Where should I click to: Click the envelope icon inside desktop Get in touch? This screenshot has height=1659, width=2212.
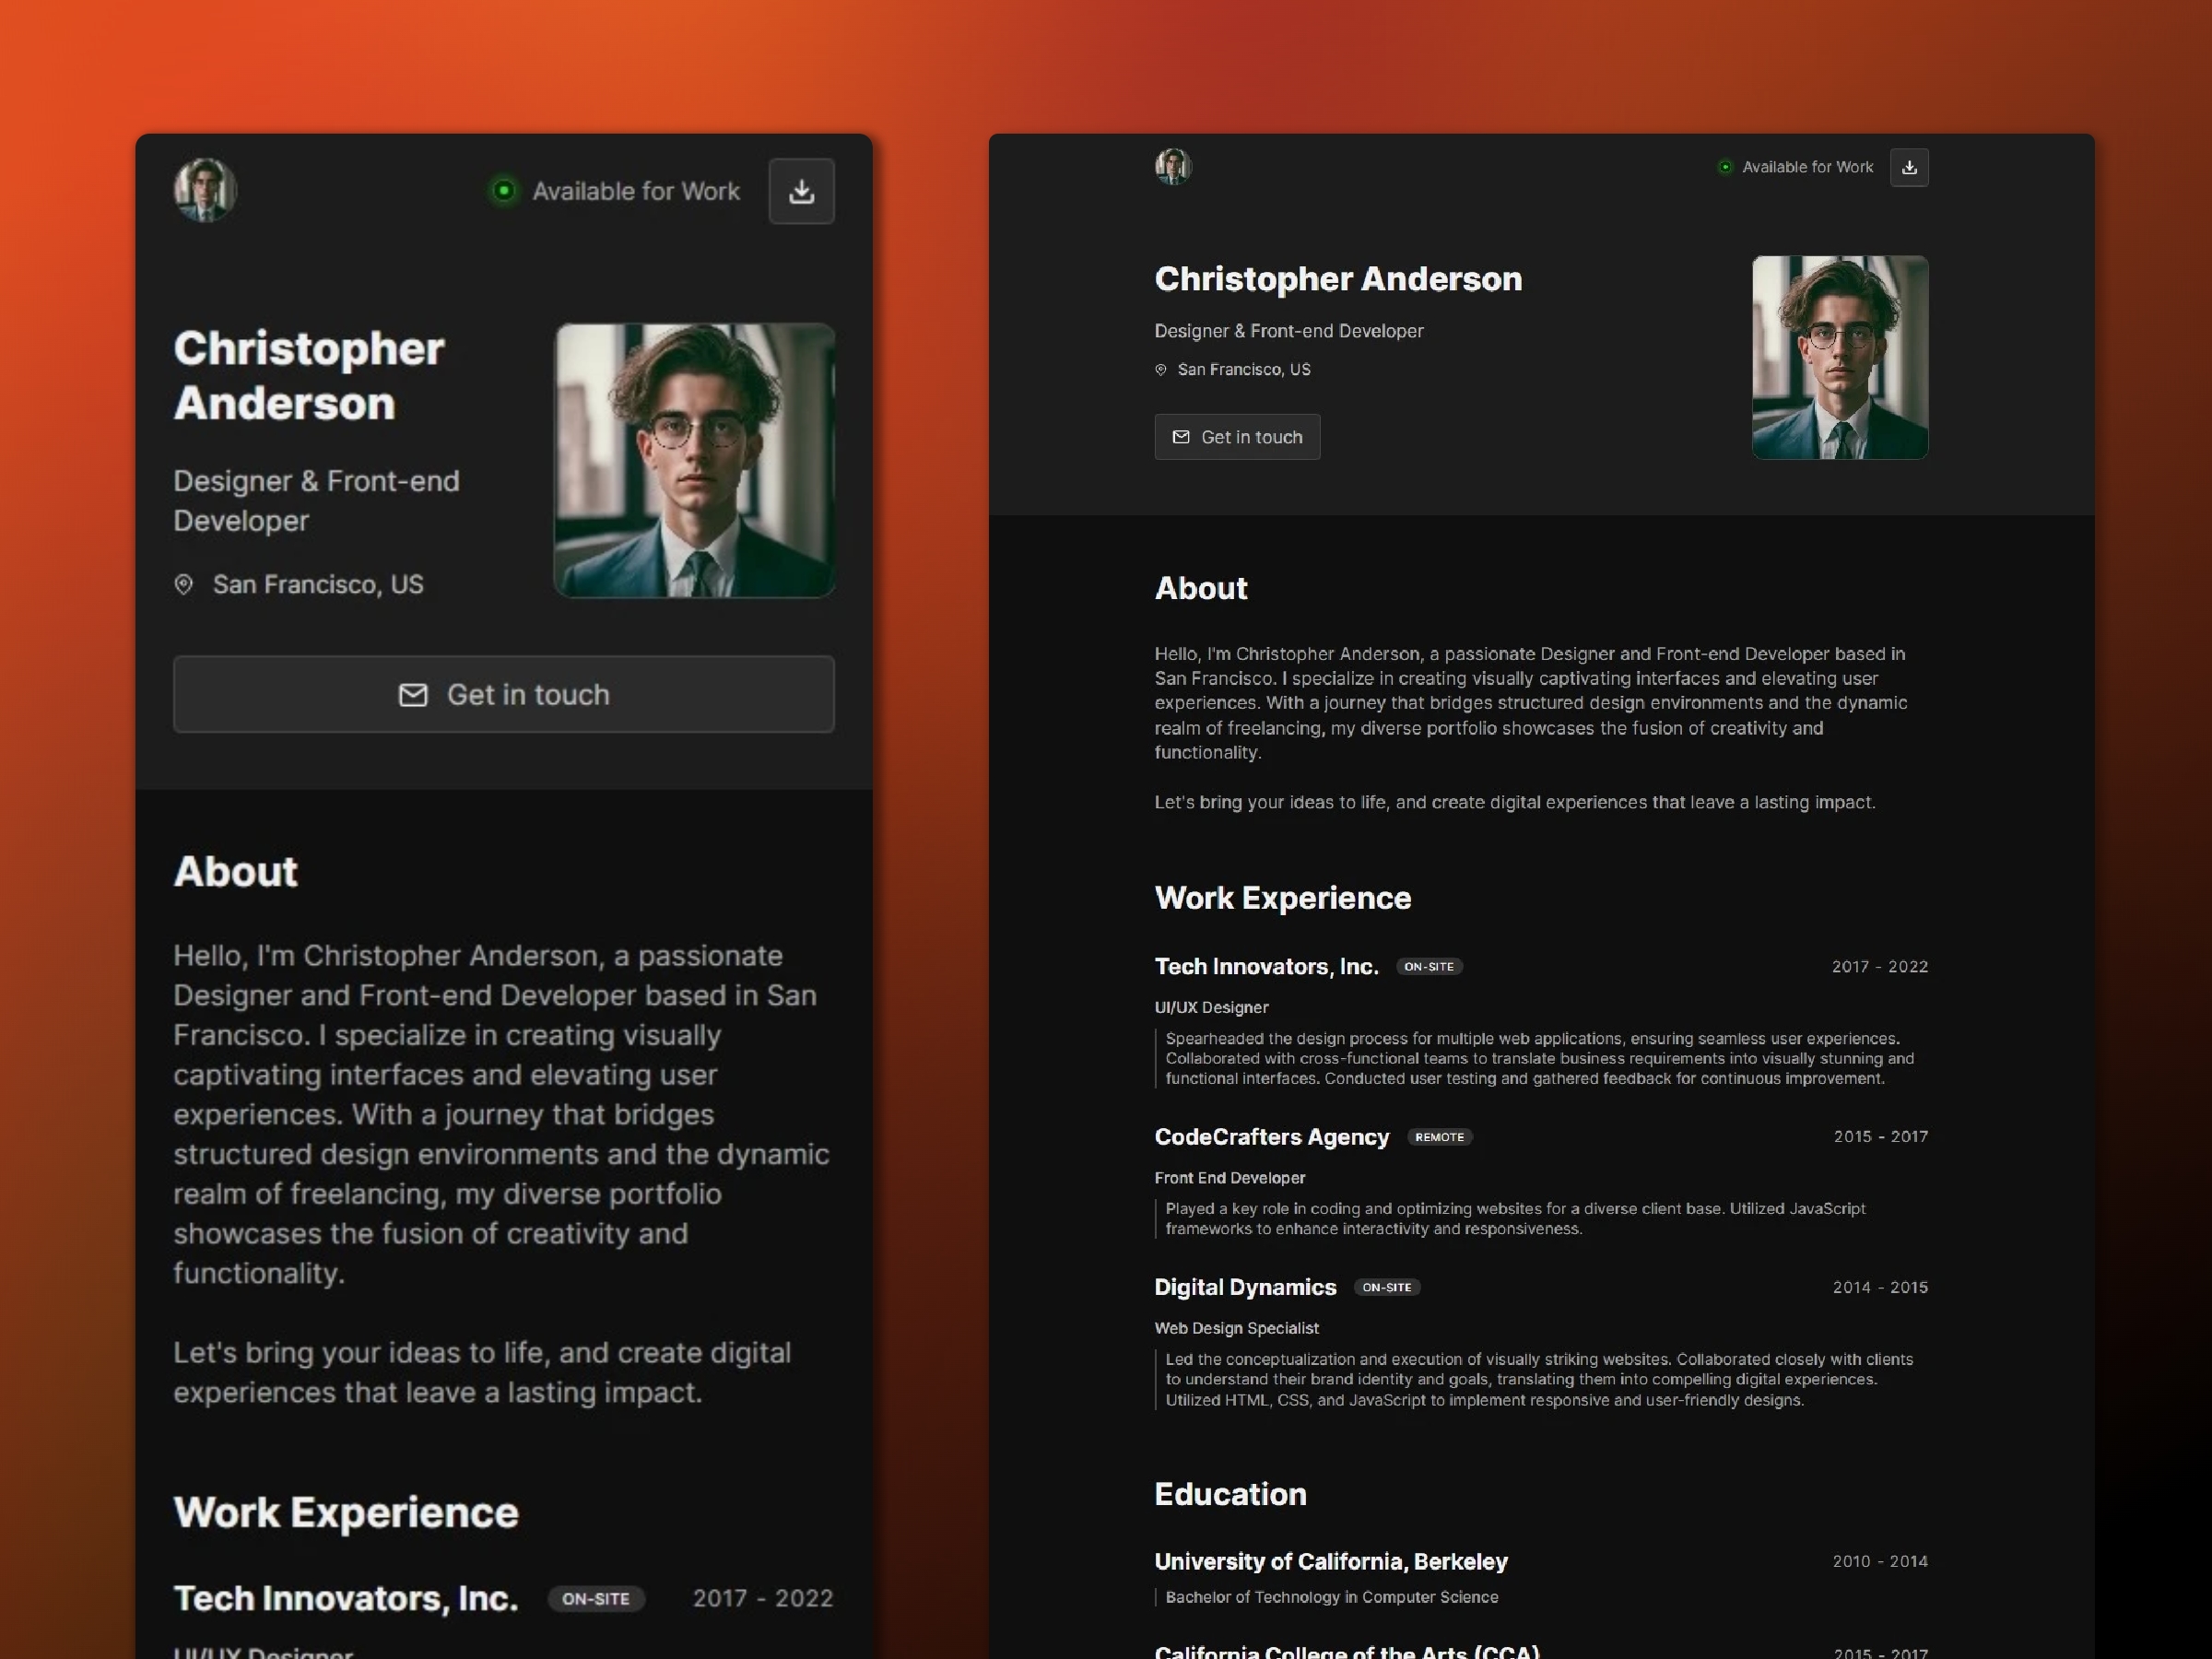(x=1181, y=437)
